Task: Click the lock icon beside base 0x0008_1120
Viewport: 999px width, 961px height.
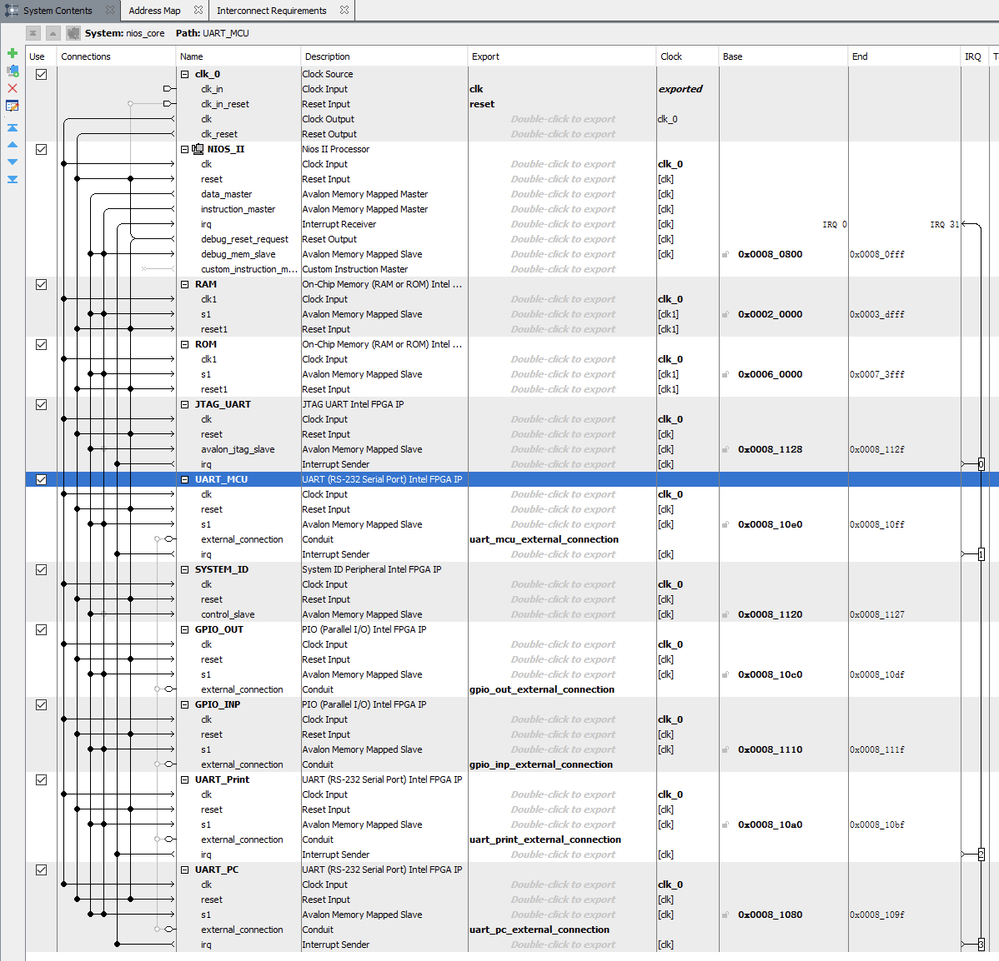Action: point(725,614)
